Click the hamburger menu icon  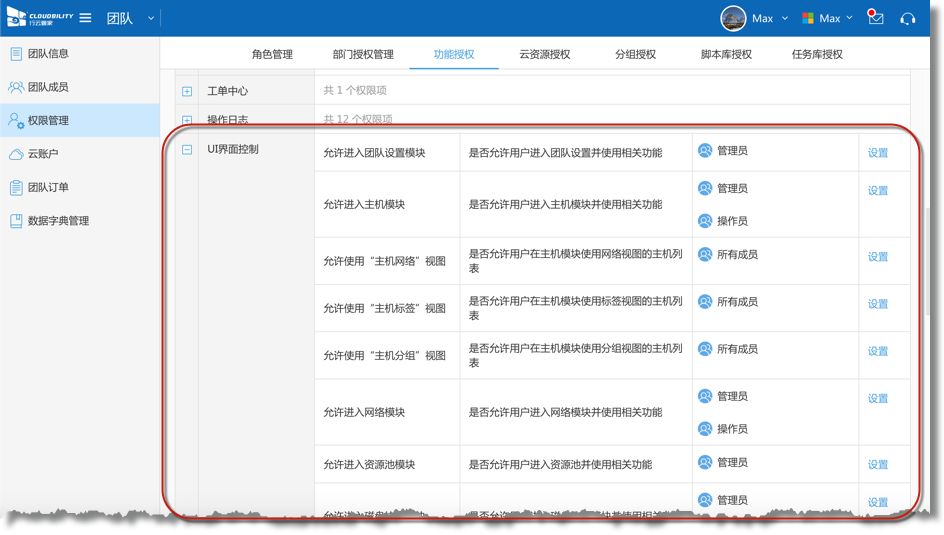[86, 18]
